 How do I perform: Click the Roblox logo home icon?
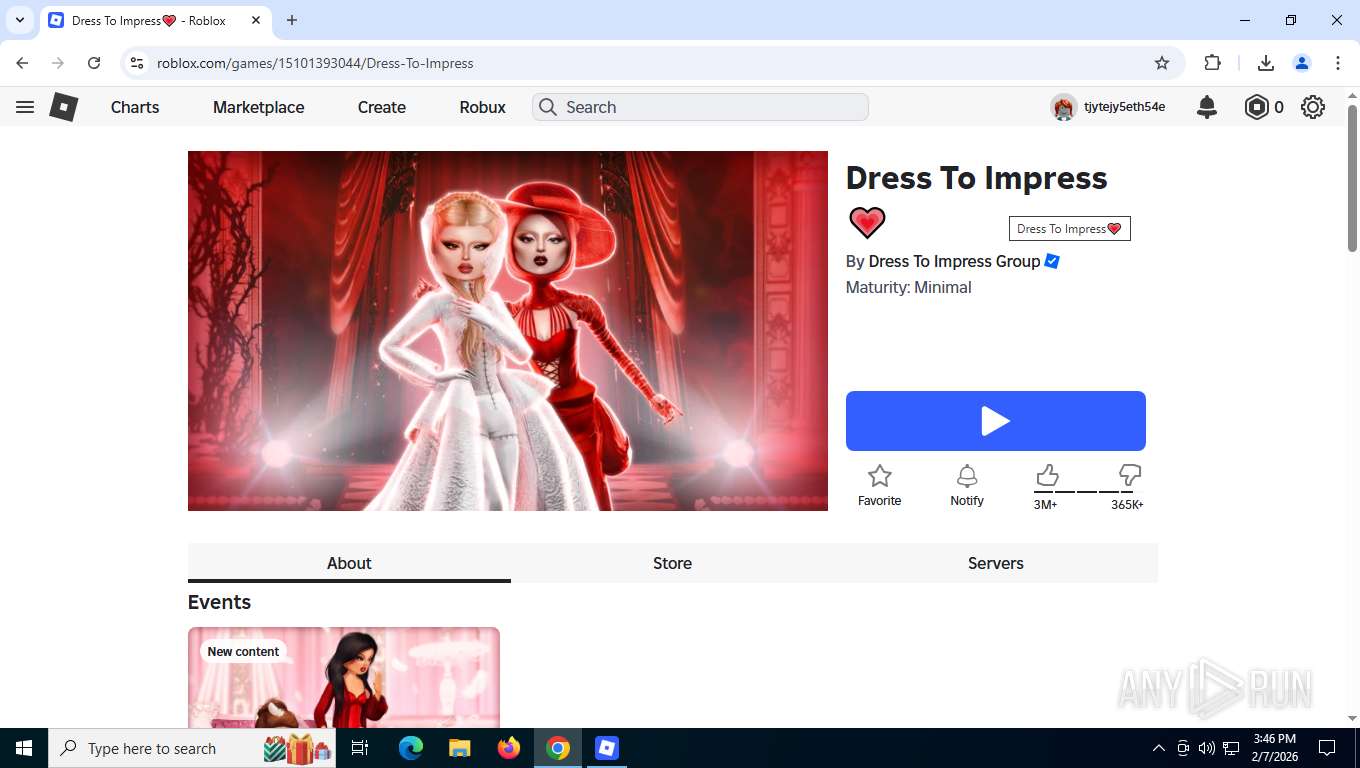(x=64, y=107)
